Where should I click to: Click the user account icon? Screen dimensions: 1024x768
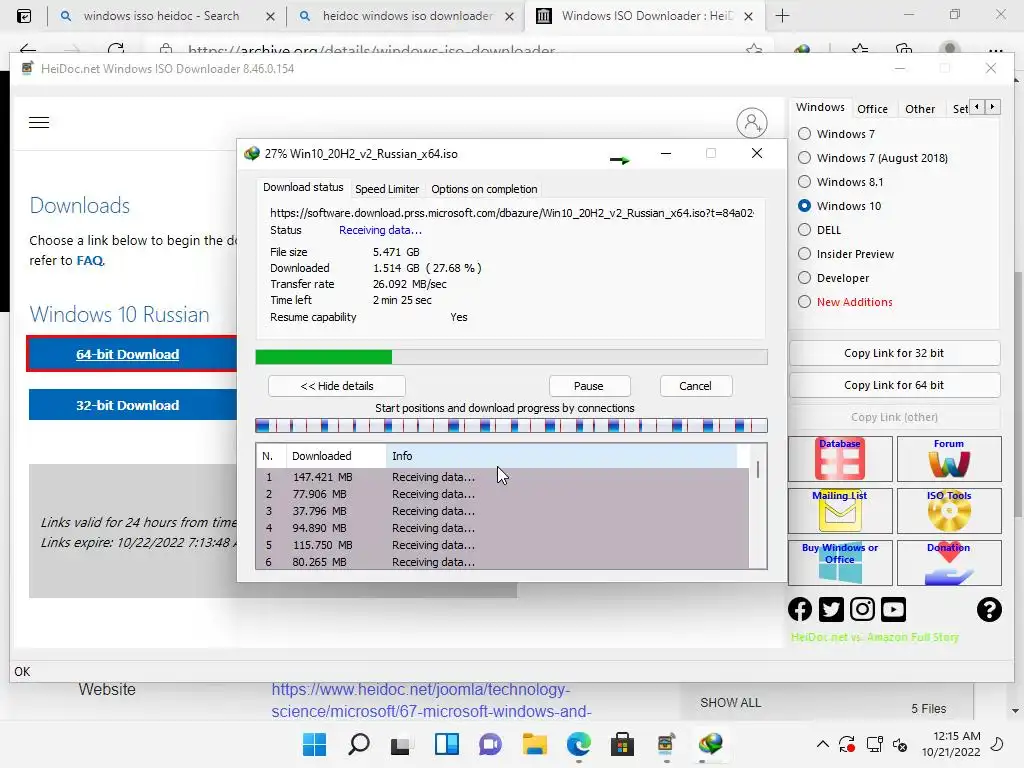(x=752, y=123)
